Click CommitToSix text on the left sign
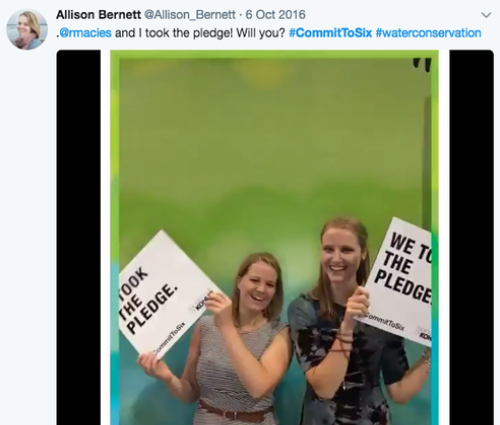This screenshot has width=500, height=425. 169,338
